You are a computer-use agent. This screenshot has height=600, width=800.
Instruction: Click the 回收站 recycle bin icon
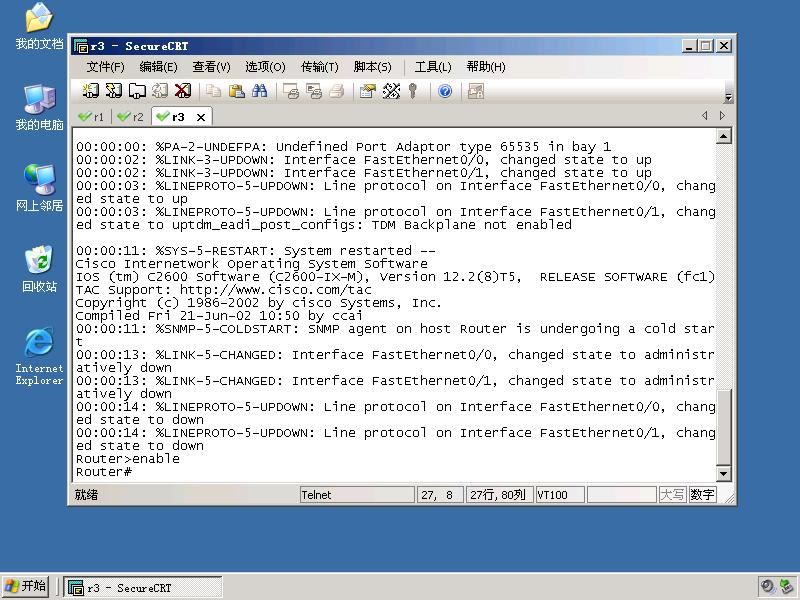pyautogui.click(x=39, y=269)
